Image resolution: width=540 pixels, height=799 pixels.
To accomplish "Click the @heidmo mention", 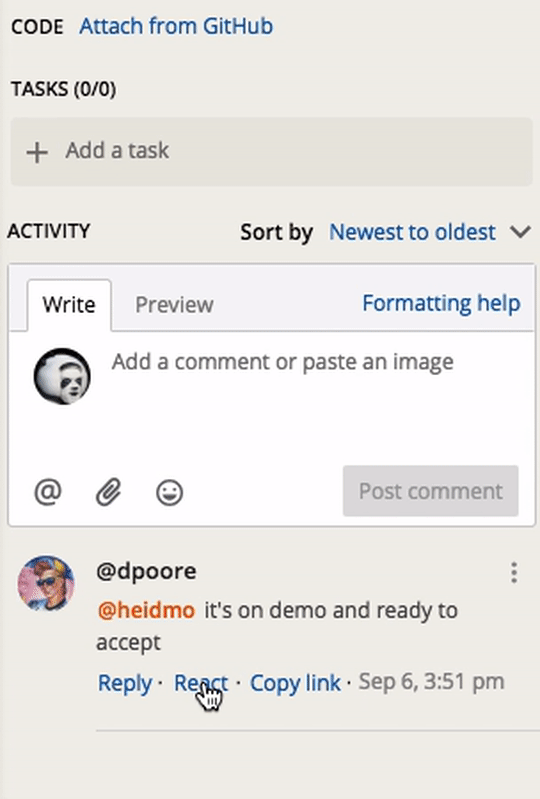I will tap(146, 610).
